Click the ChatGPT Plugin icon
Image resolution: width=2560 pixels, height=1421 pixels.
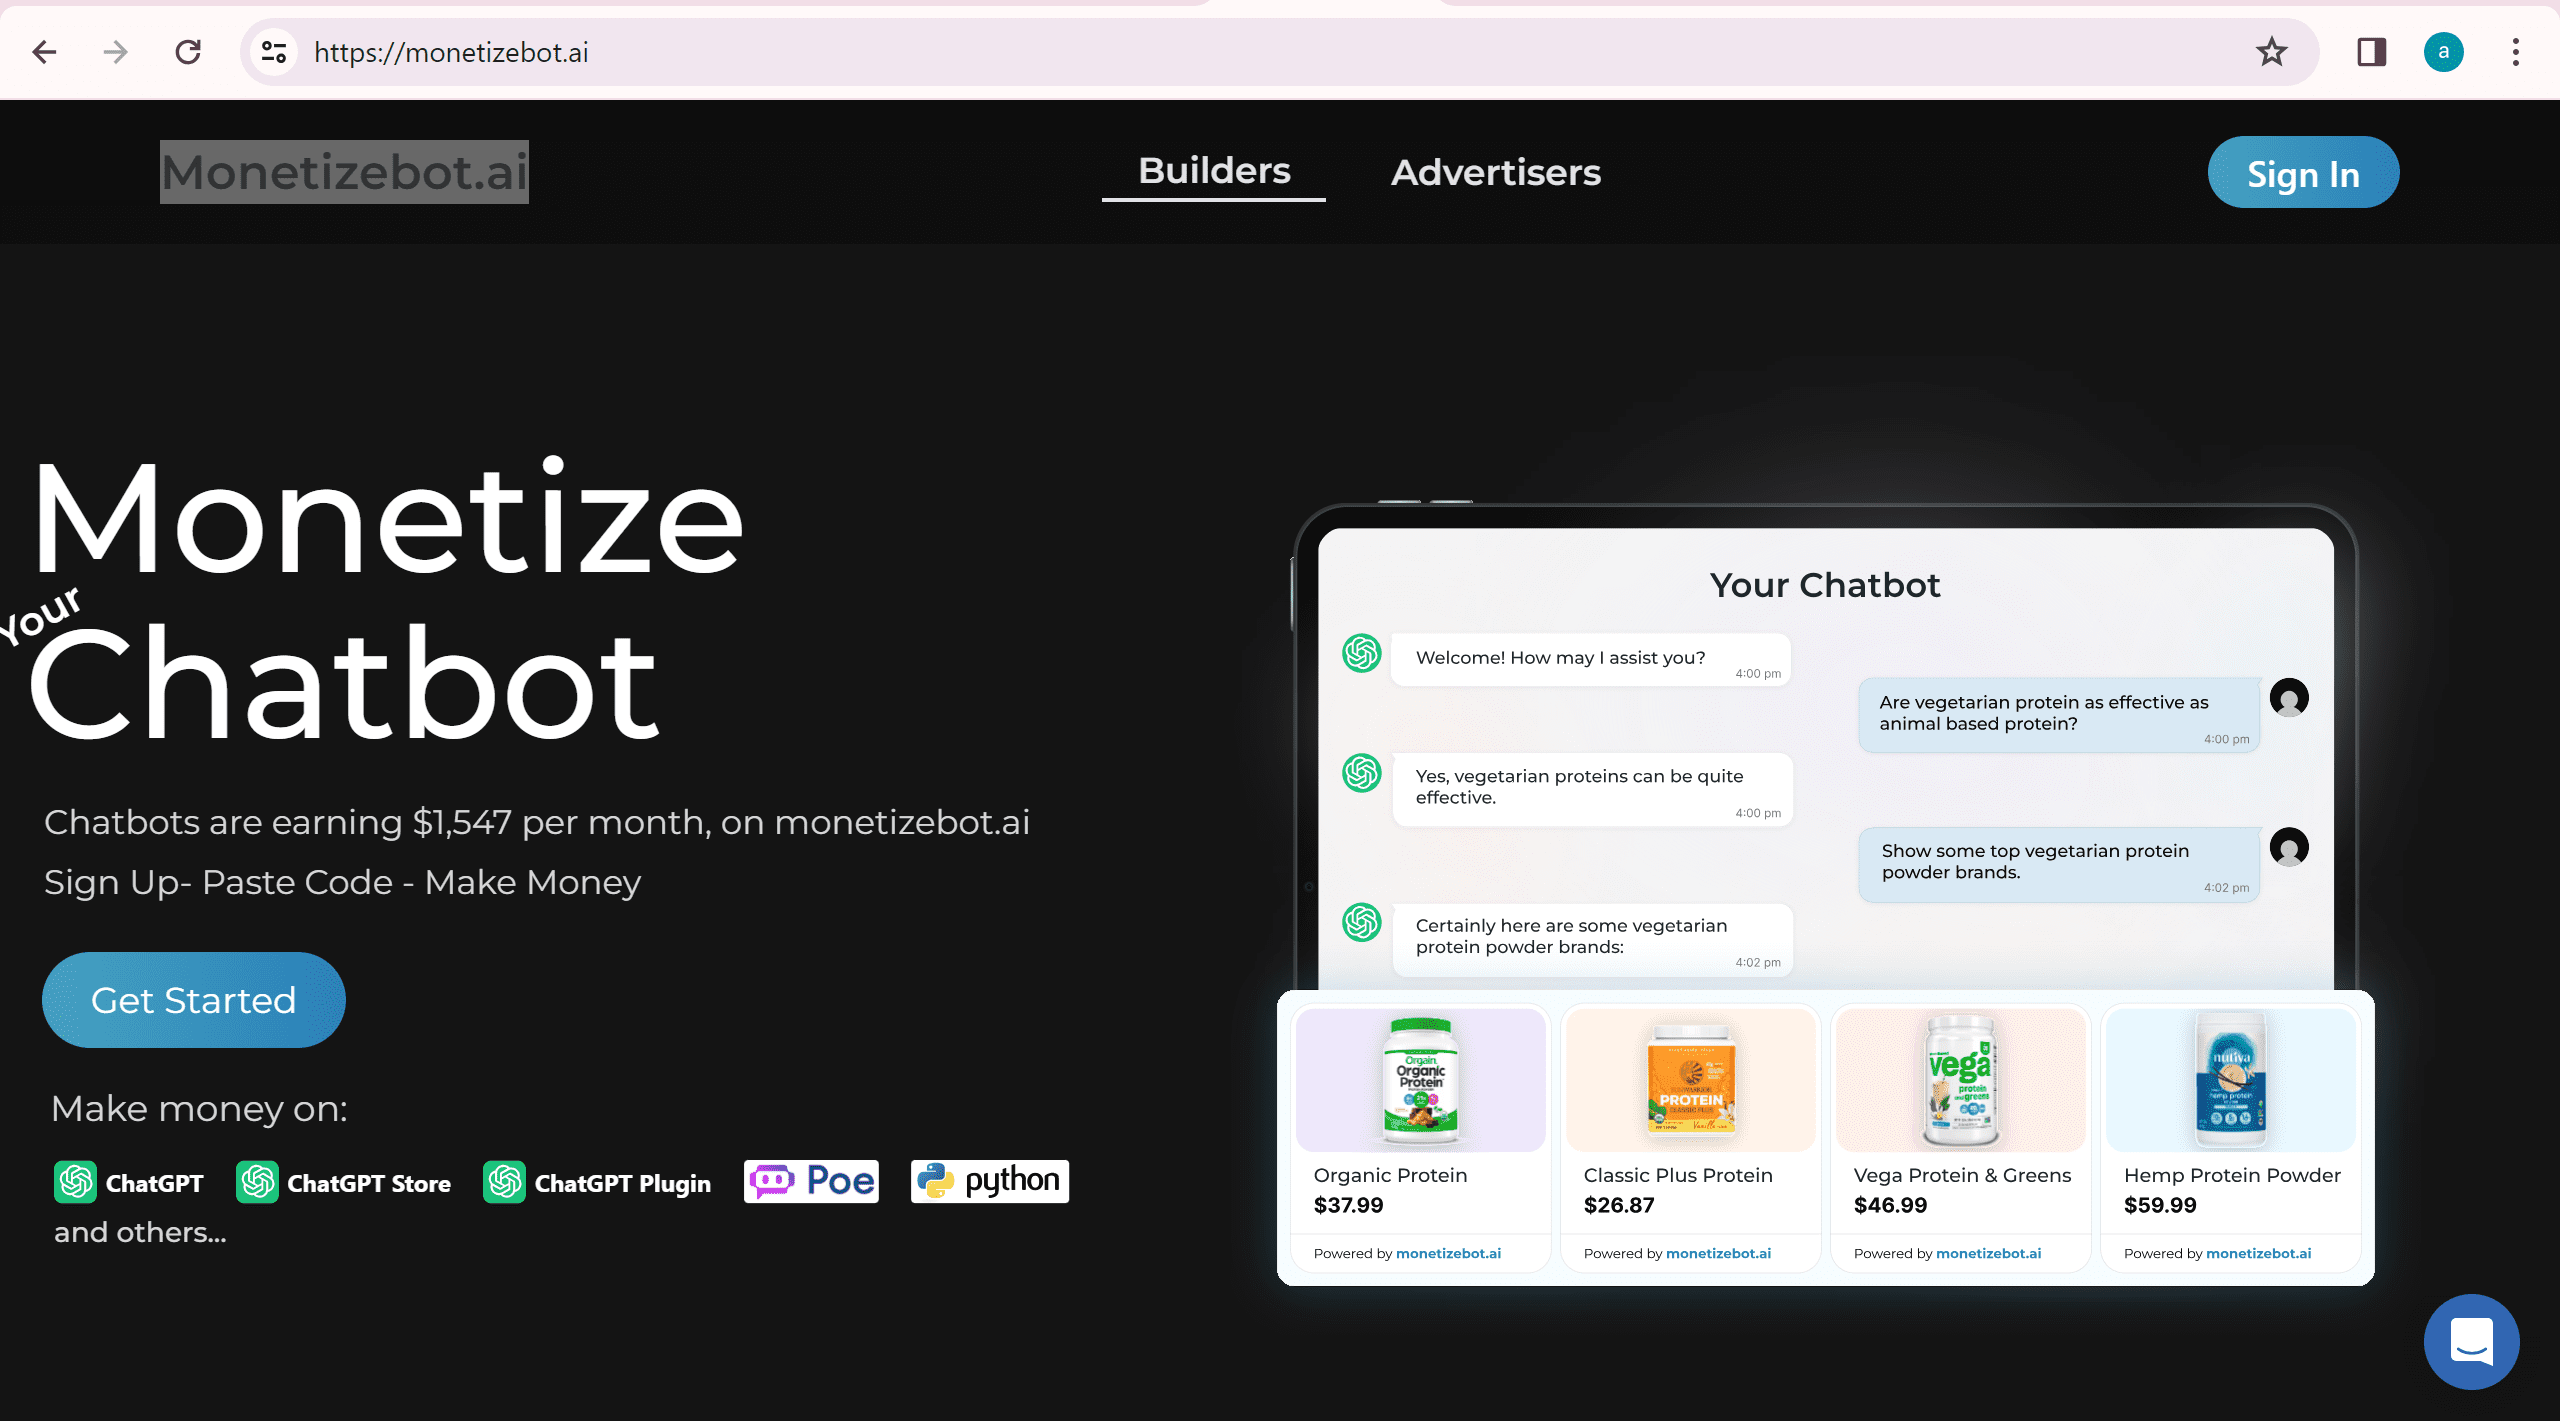505,1181
